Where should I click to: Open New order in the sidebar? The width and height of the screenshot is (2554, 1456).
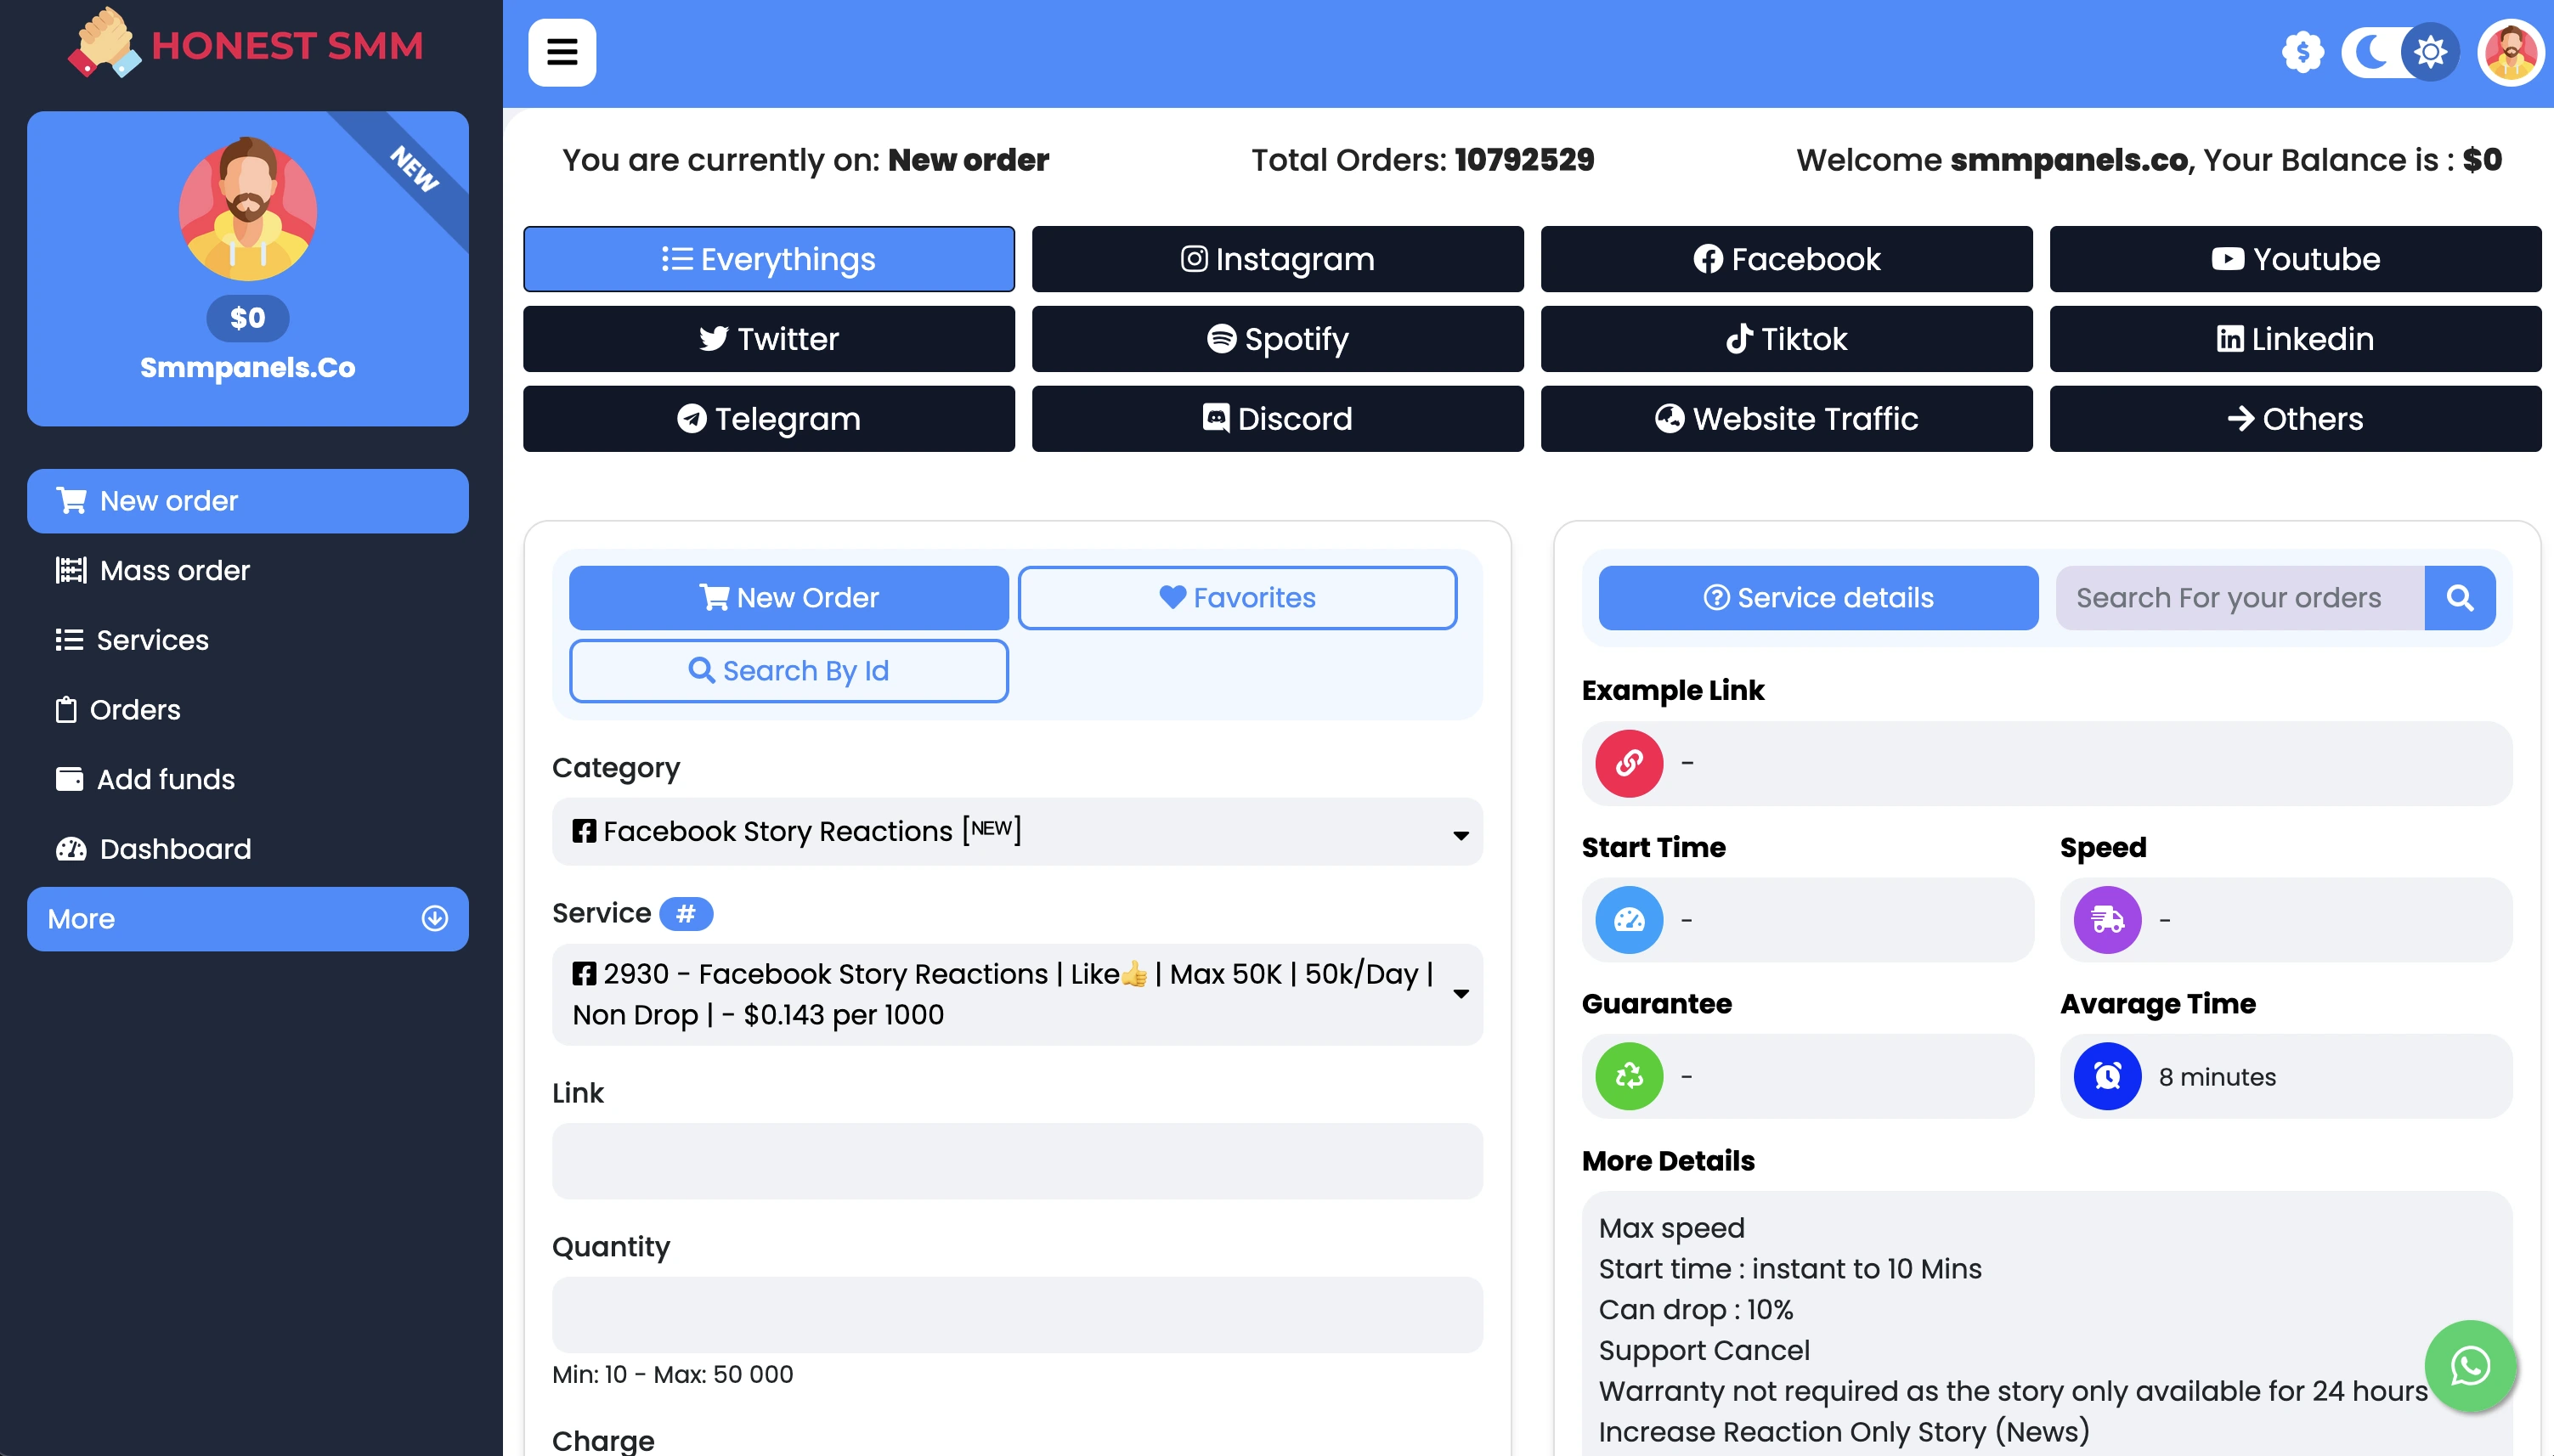tap(248, 501)
